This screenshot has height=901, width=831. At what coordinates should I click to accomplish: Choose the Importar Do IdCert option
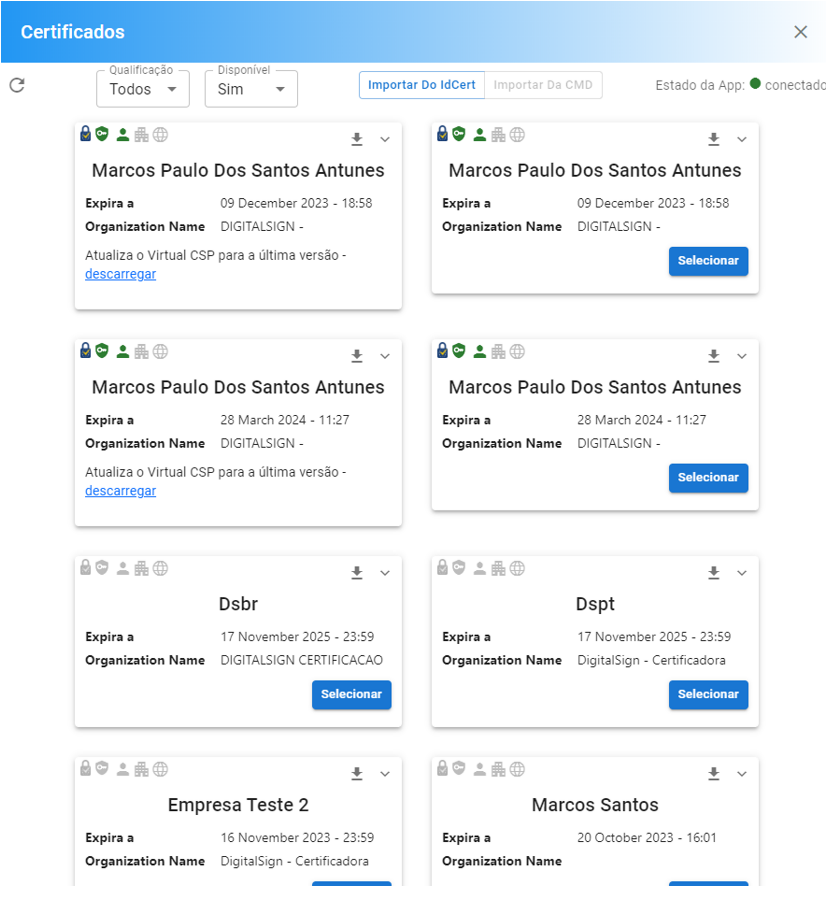pos(421,85)
